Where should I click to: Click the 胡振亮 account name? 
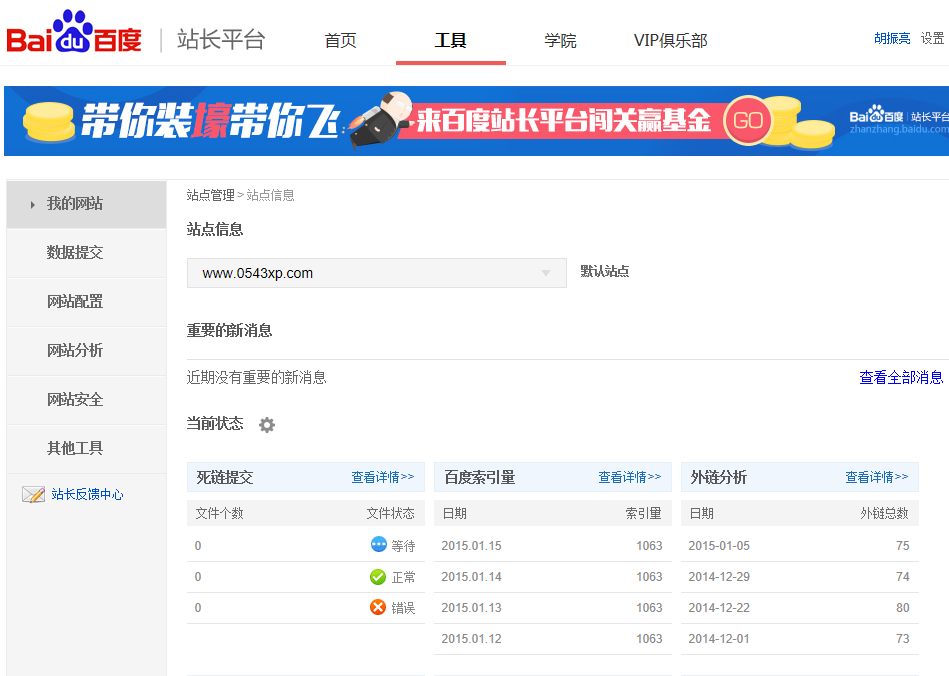[x=891, y=37]
